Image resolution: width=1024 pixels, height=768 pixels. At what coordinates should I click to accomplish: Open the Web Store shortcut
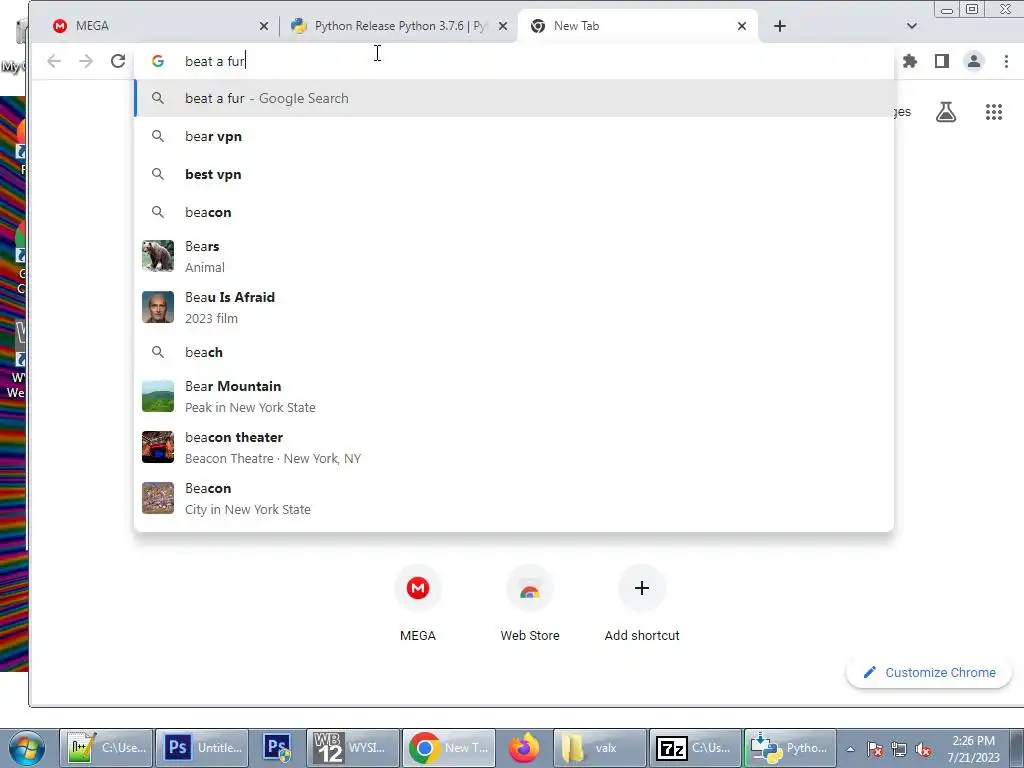point(530,604)
